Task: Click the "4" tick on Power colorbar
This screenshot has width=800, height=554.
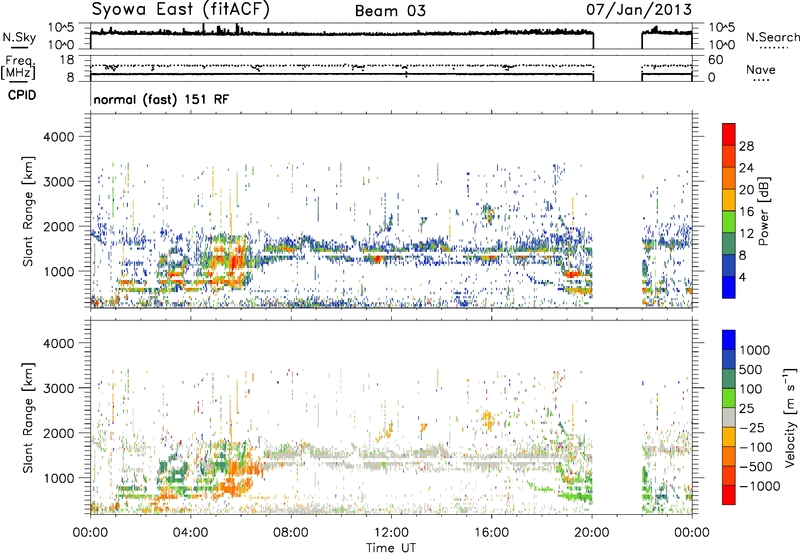Action: click(x=742, y=277)
